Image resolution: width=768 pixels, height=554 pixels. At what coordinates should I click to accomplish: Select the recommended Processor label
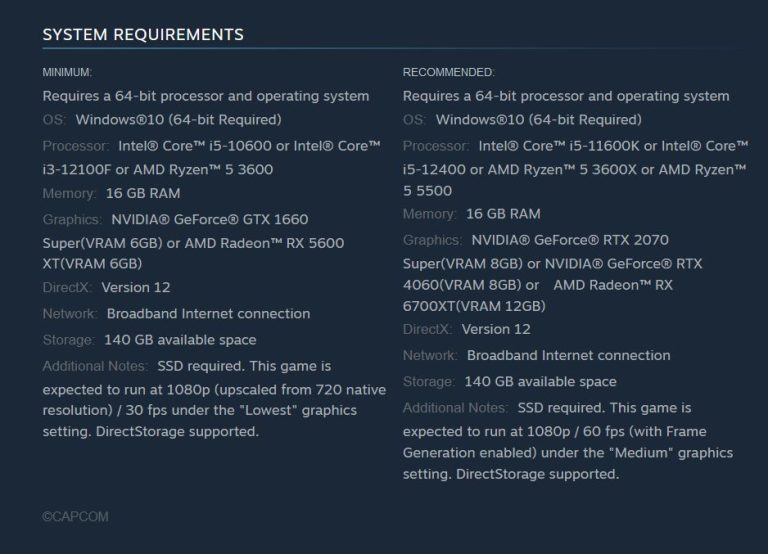(x=436, y=146)
